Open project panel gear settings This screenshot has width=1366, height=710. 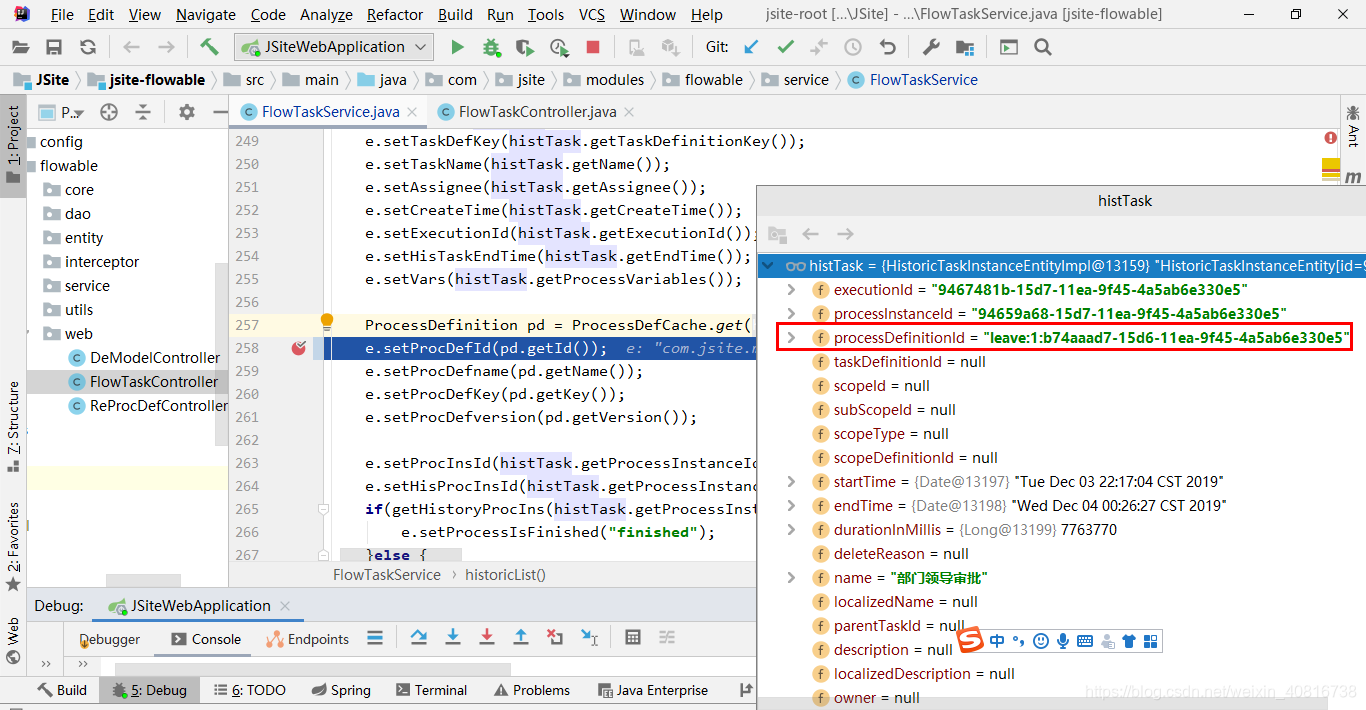[187, 112]
